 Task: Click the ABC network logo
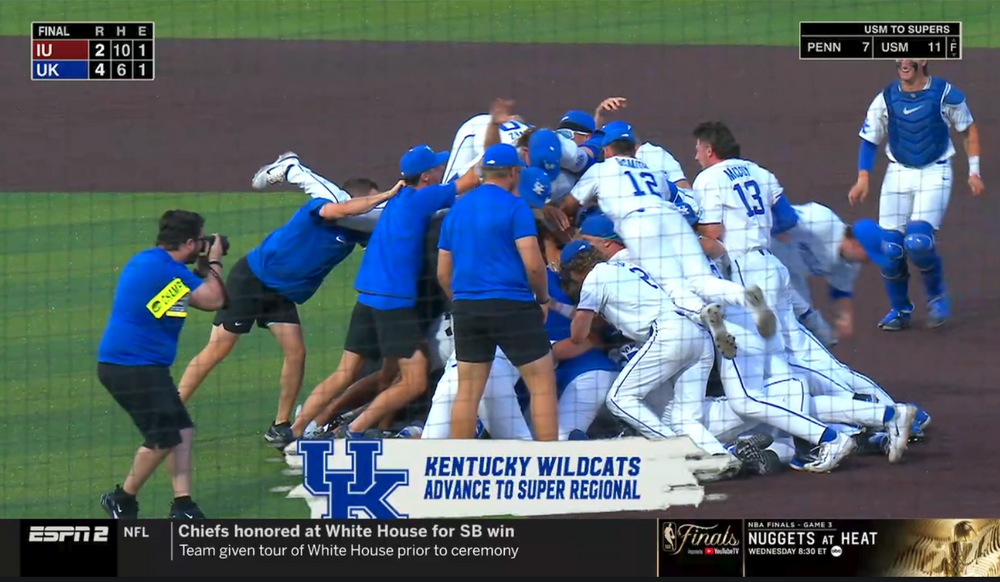click(836, 551)
